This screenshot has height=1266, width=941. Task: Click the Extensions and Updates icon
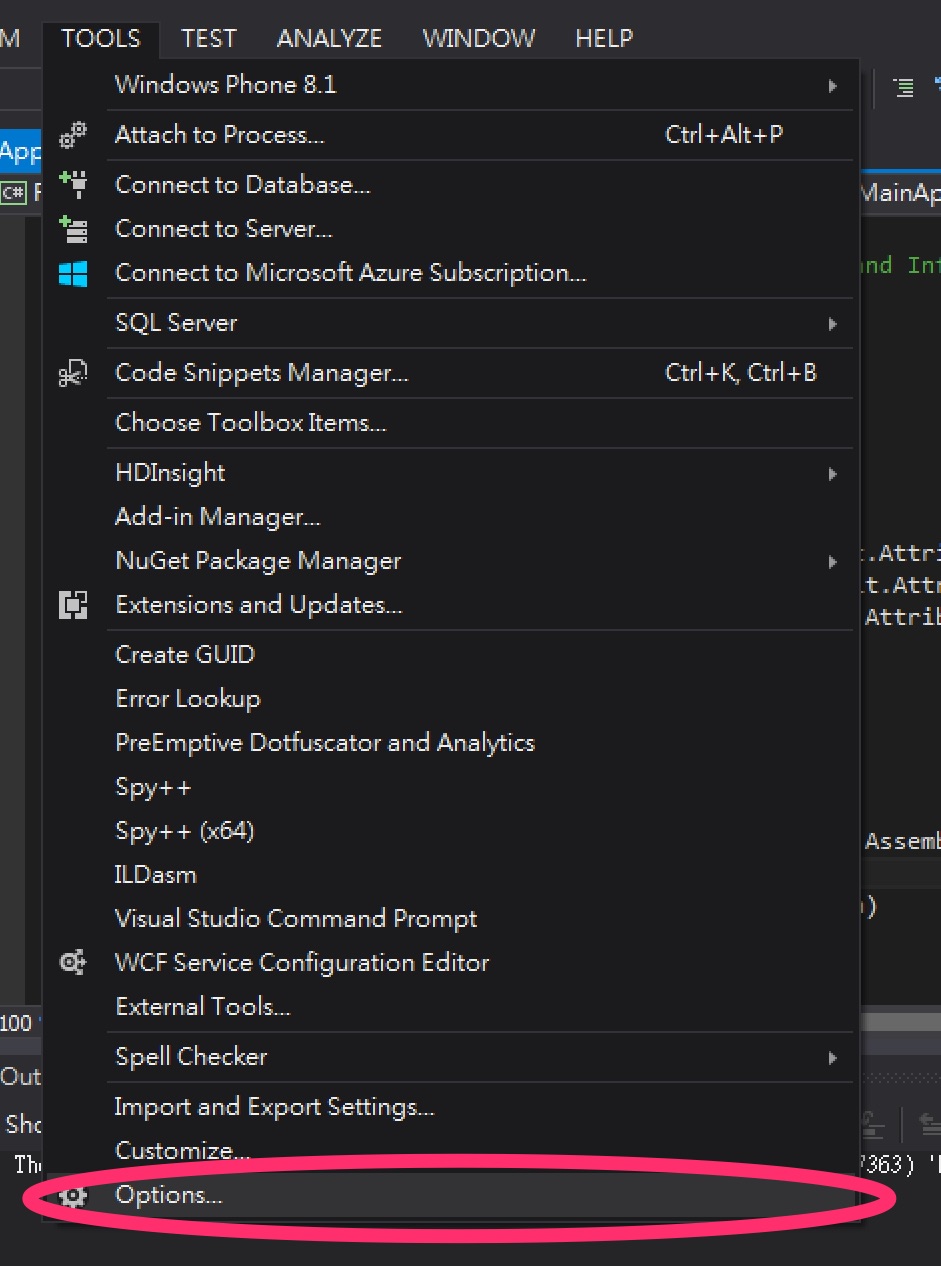pyautogui.click(x=73, y=605)
